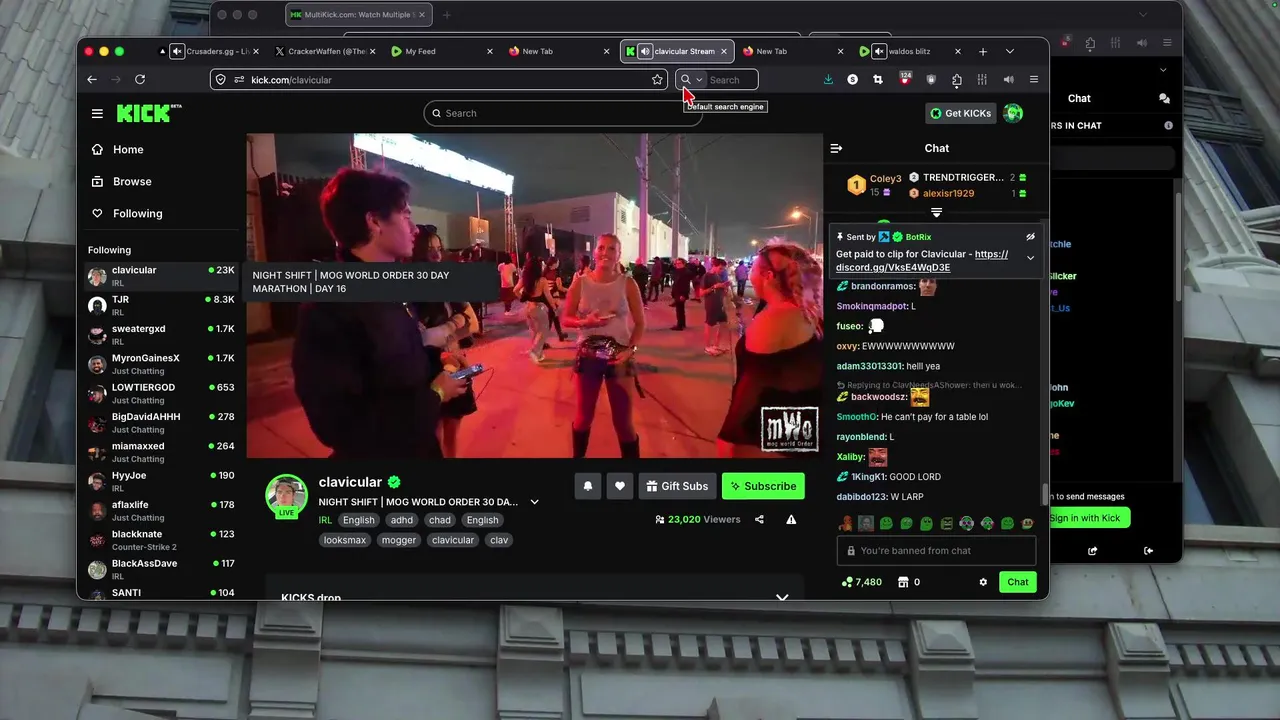Click the Kick search field

[563, 113]
